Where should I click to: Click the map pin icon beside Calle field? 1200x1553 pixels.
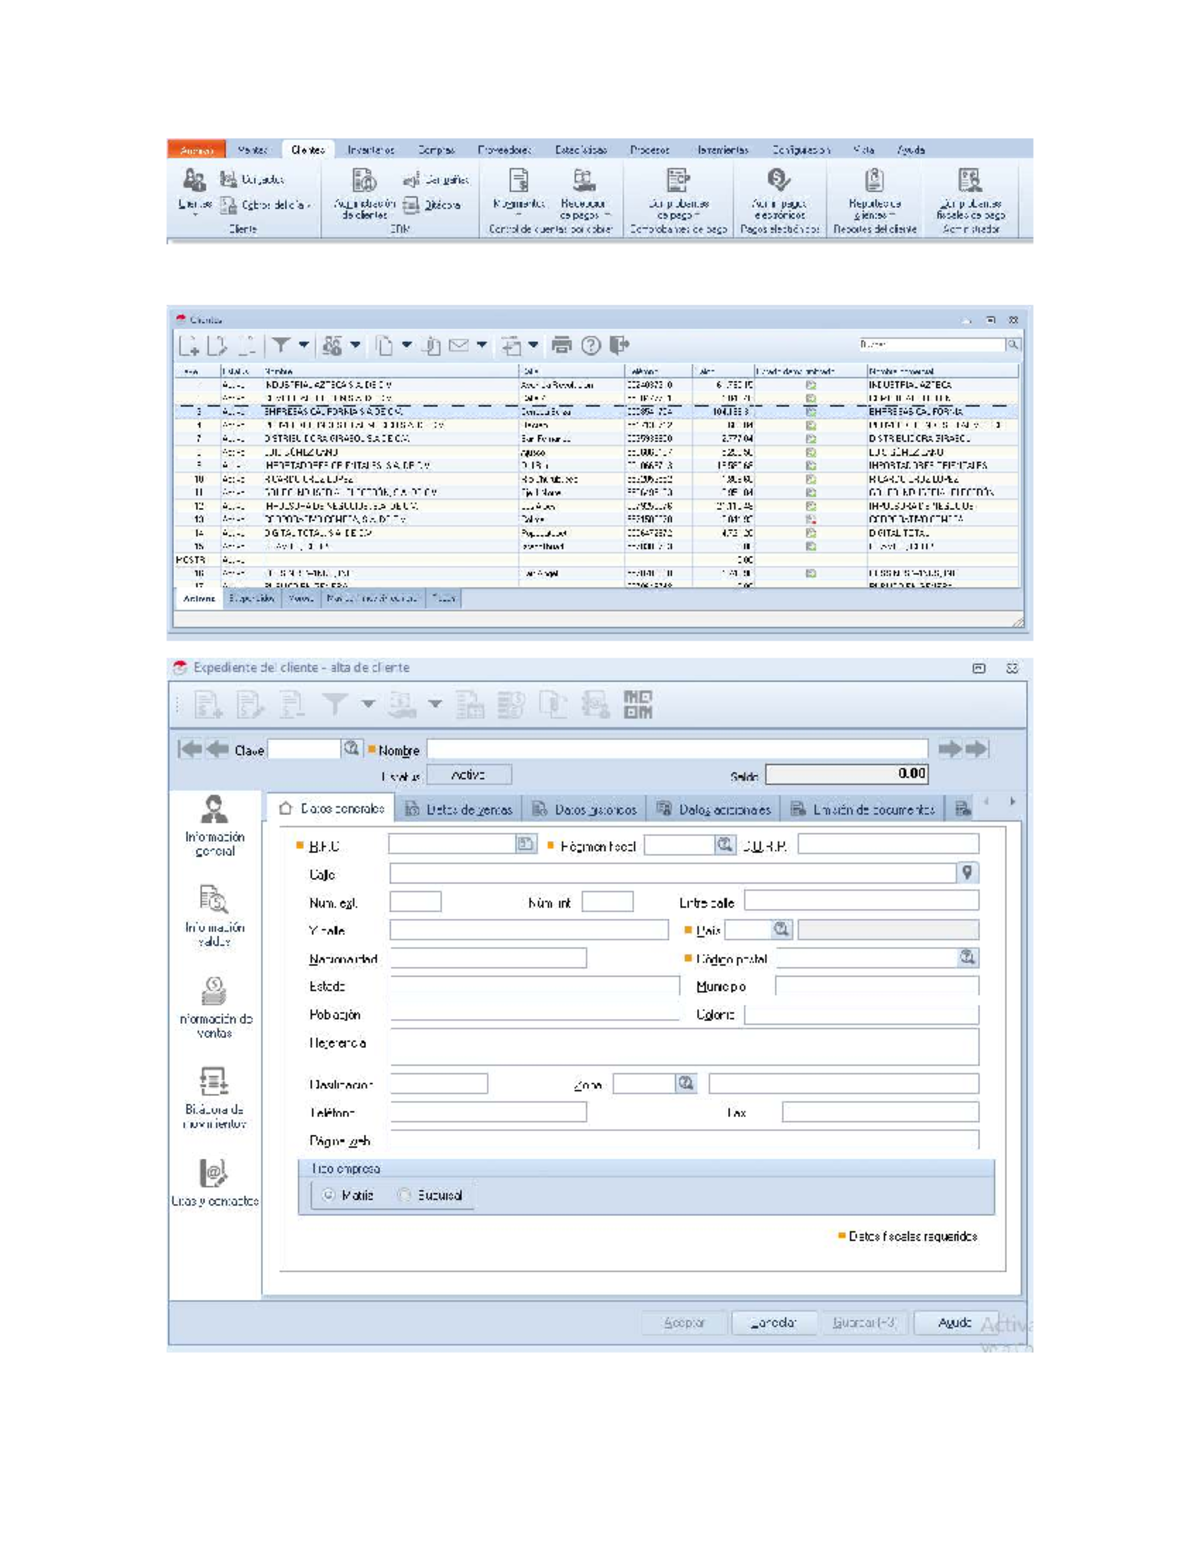[967, 873]
